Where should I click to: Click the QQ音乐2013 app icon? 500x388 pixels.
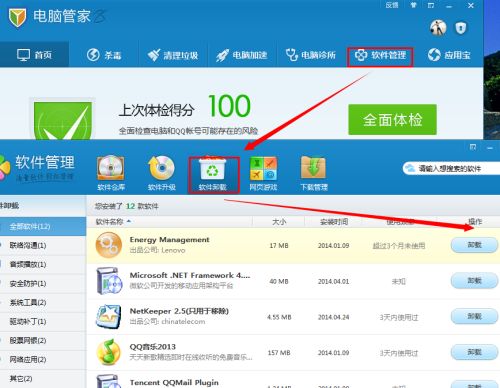109,352
